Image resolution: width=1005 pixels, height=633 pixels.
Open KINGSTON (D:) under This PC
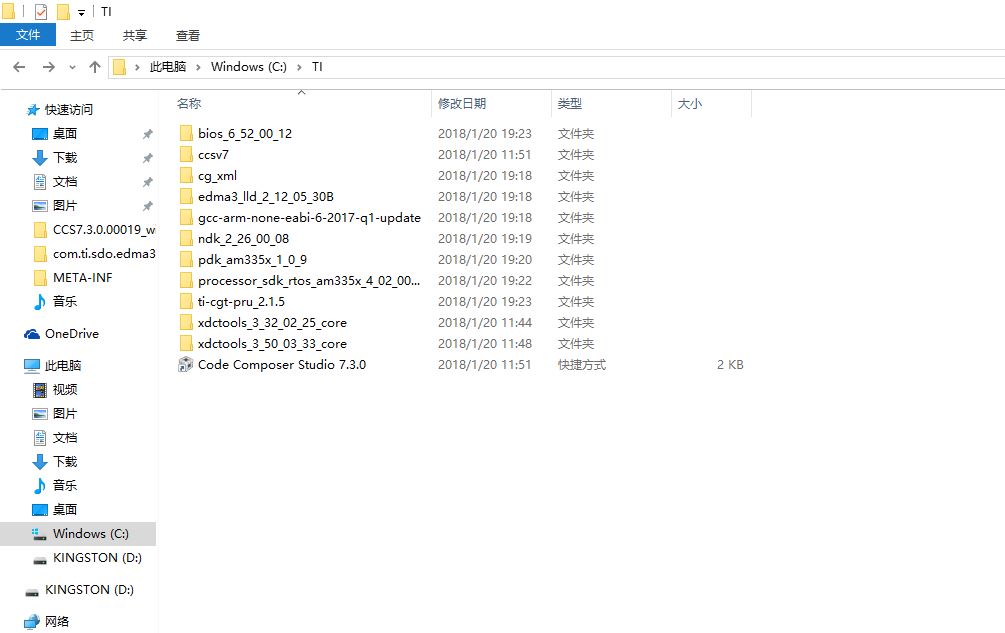click(97, 557)
